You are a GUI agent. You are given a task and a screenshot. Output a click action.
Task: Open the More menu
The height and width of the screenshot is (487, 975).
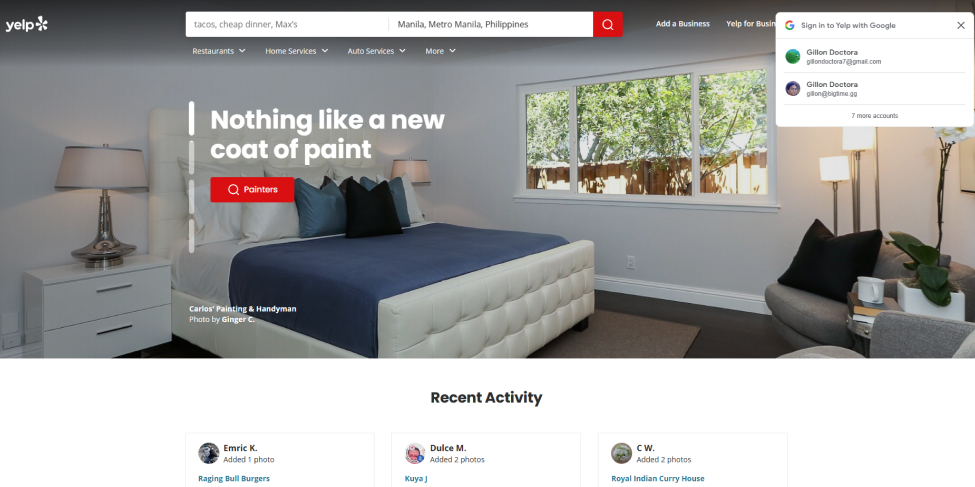(x=440, y=51)
